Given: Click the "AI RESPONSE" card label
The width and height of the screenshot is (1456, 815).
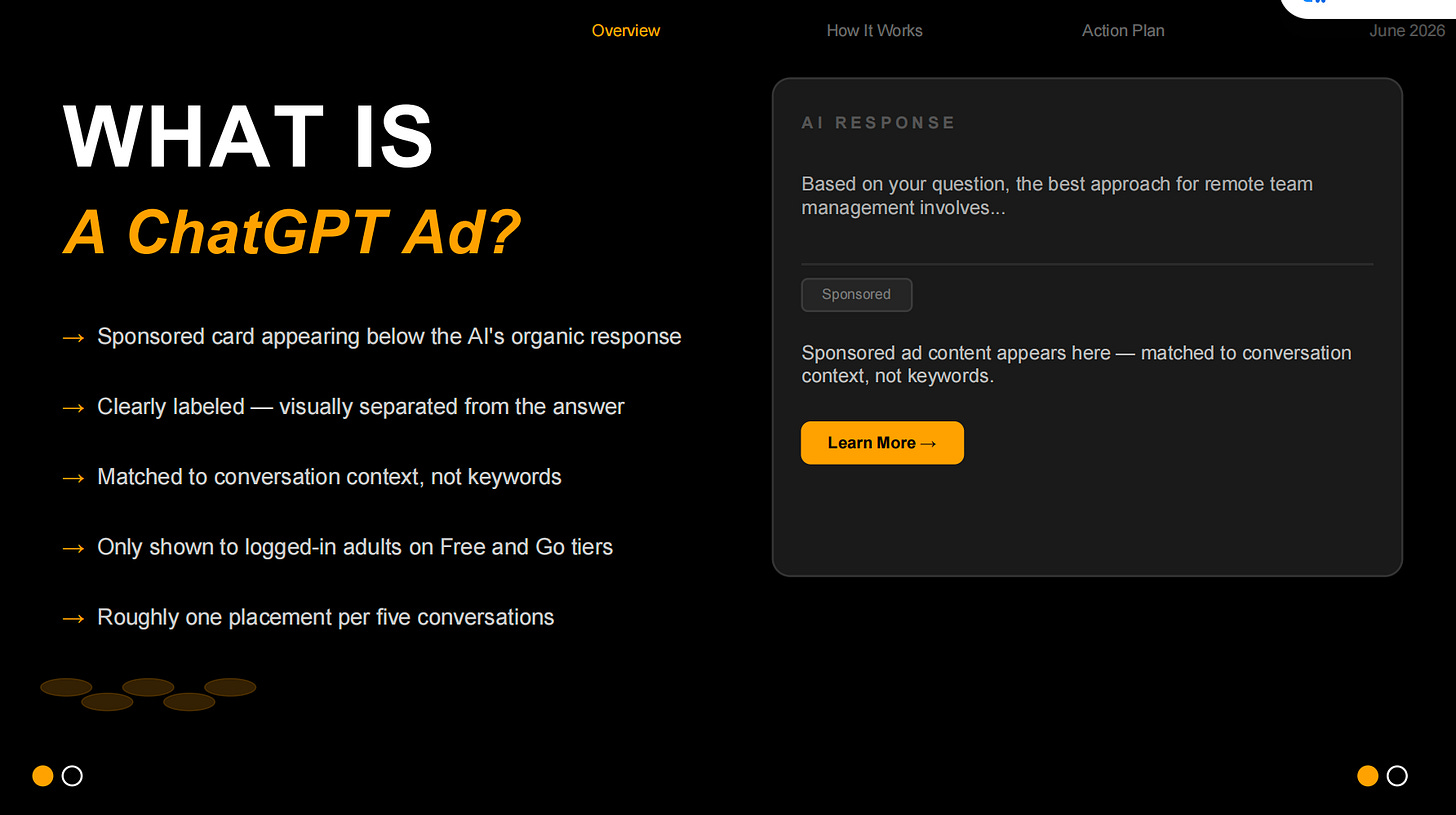Looking at the screenshot, I should (x=879, y=123).
